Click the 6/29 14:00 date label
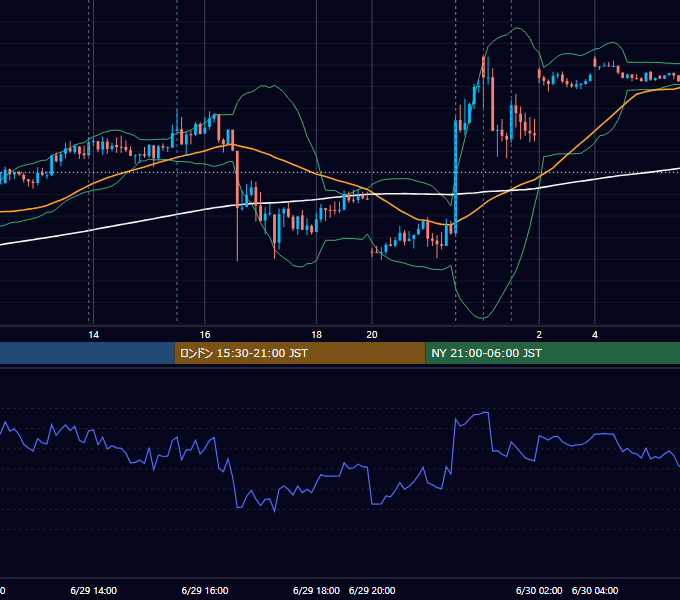 point(93,590)
